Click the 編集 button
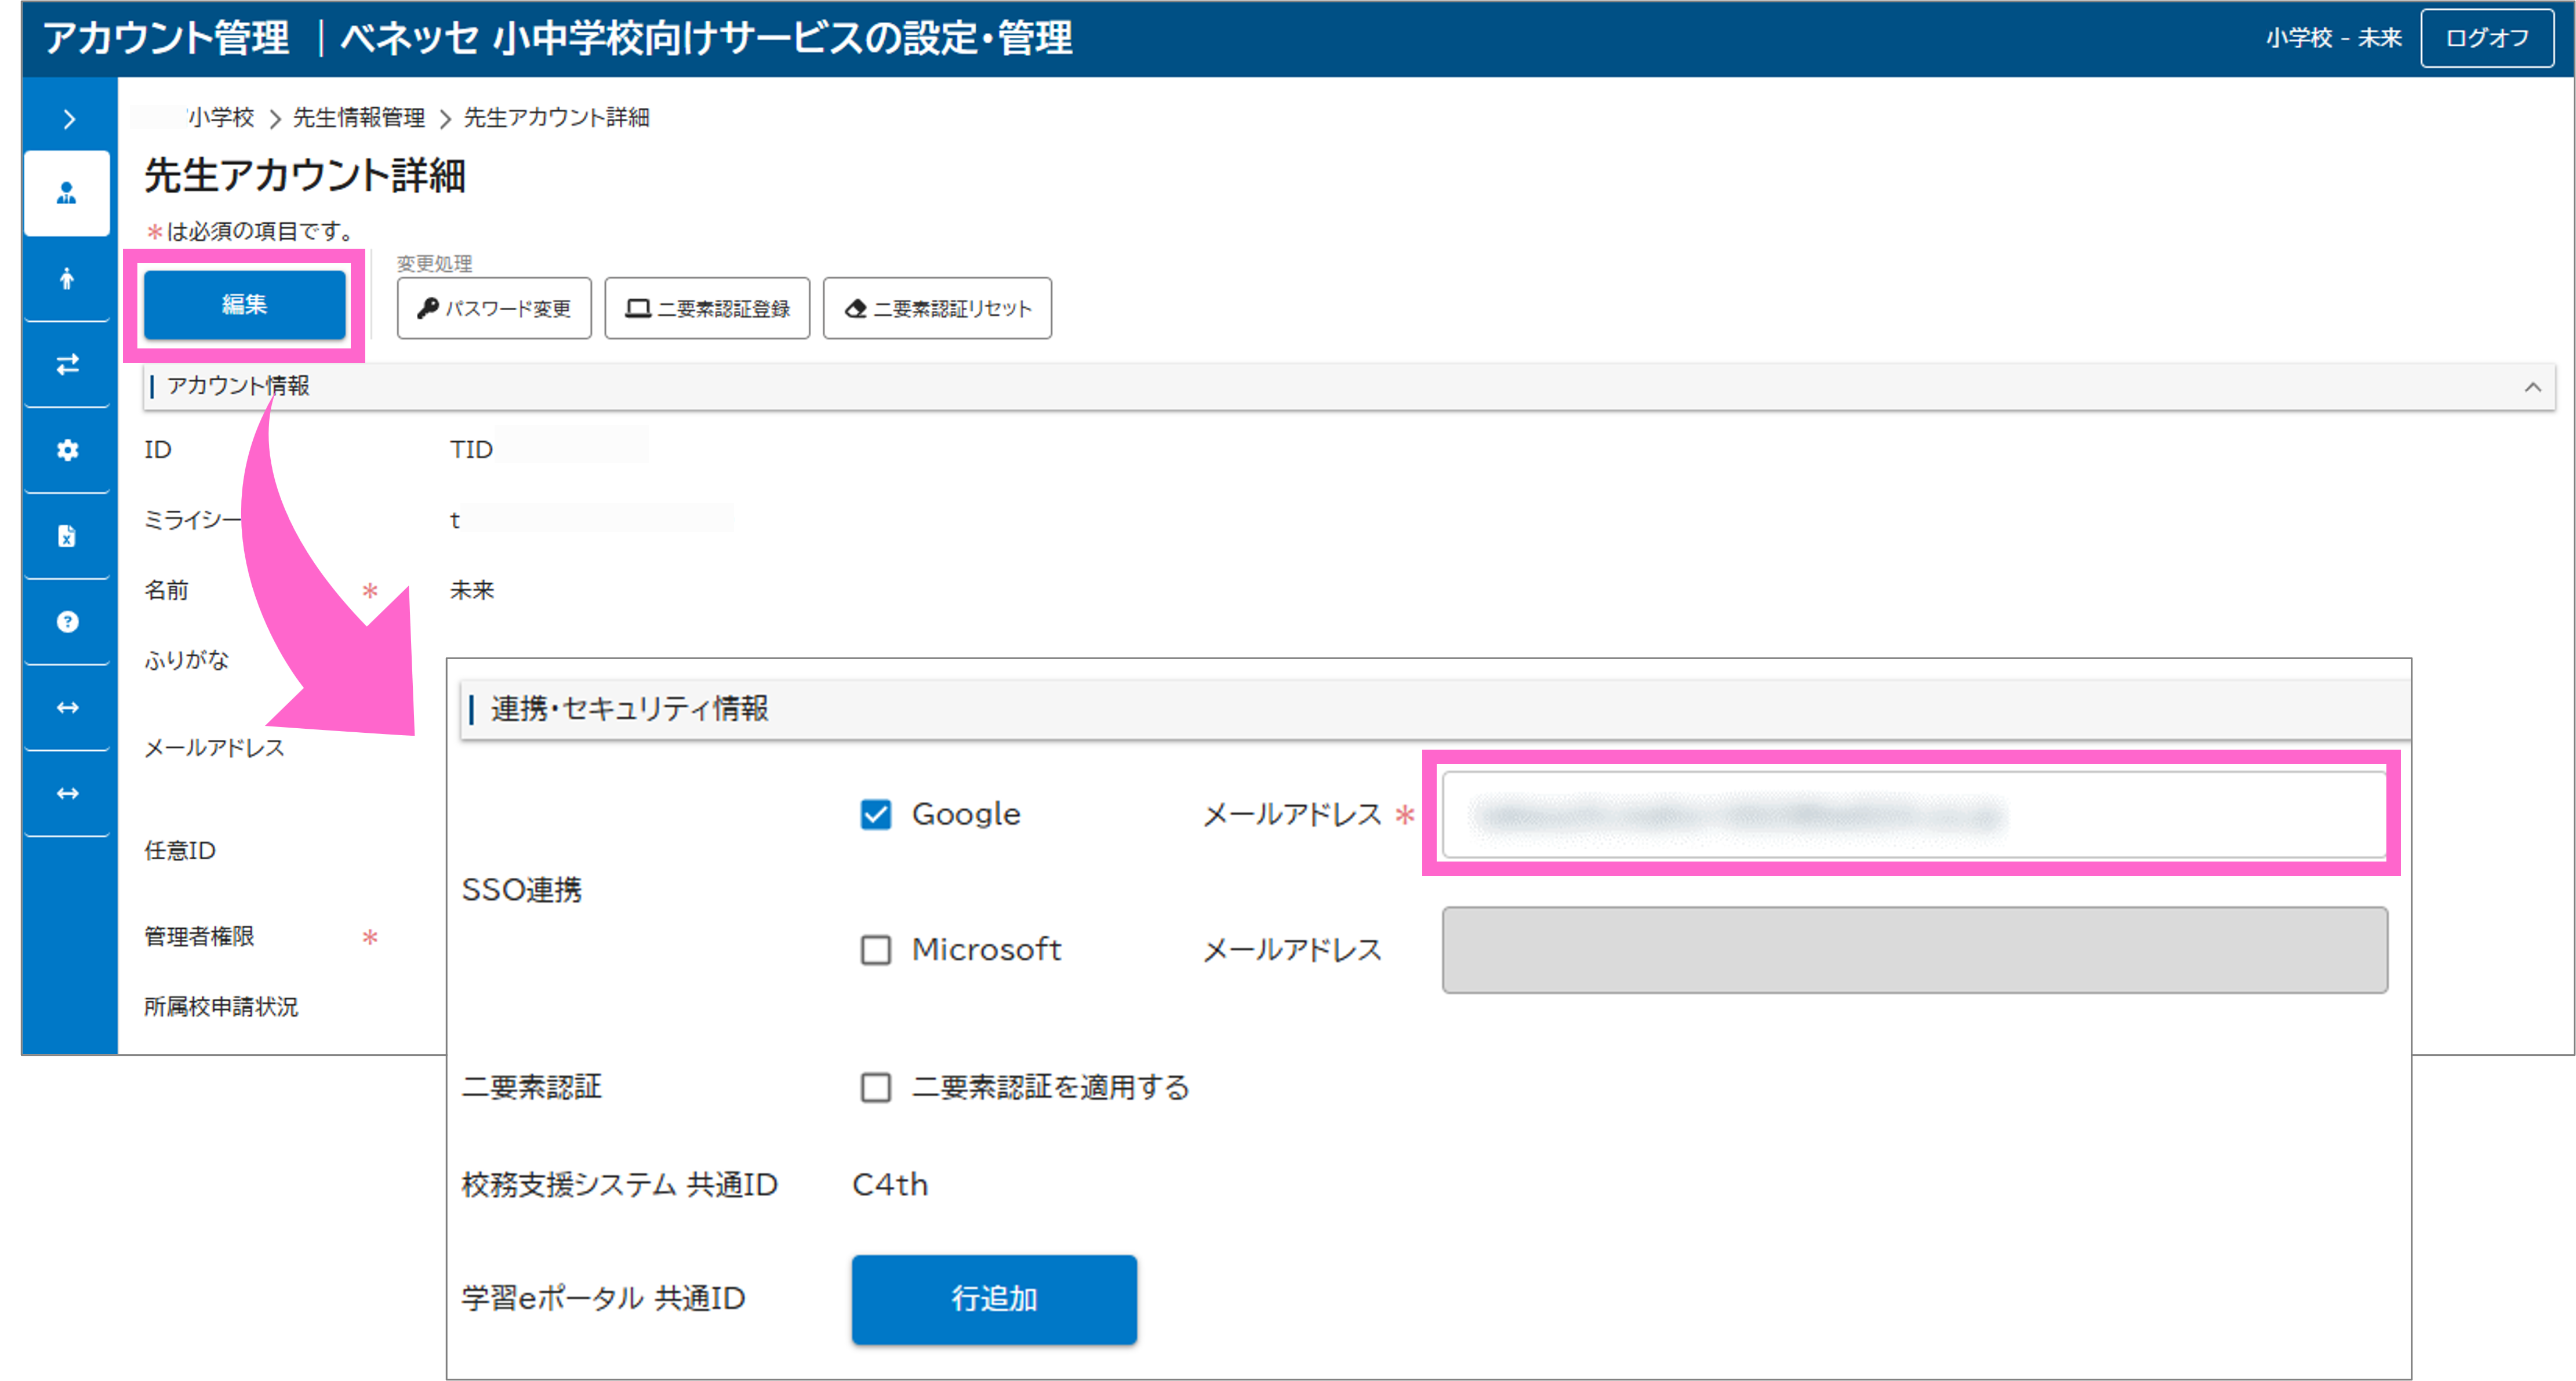This screenshot has height=1381, width=2576. (x=244, y=305)
